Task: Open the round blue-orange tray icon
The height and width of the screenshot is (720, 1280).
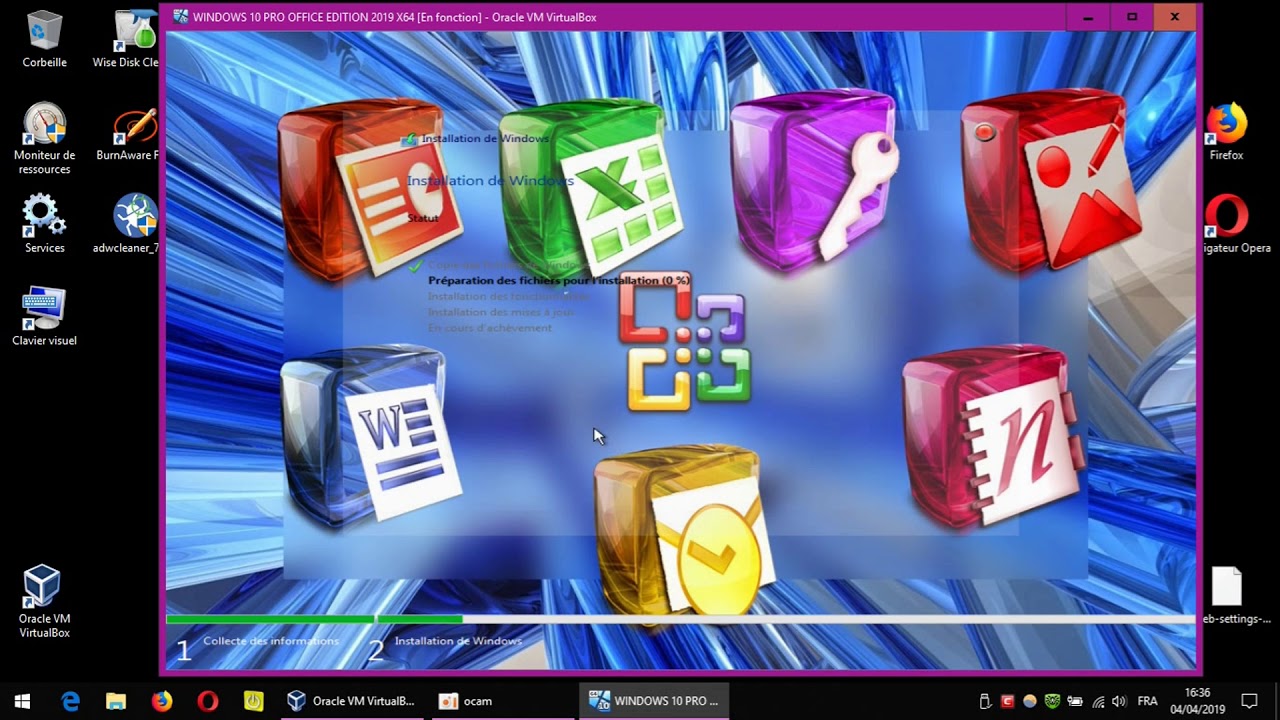Action: [x=1030, y=701]
